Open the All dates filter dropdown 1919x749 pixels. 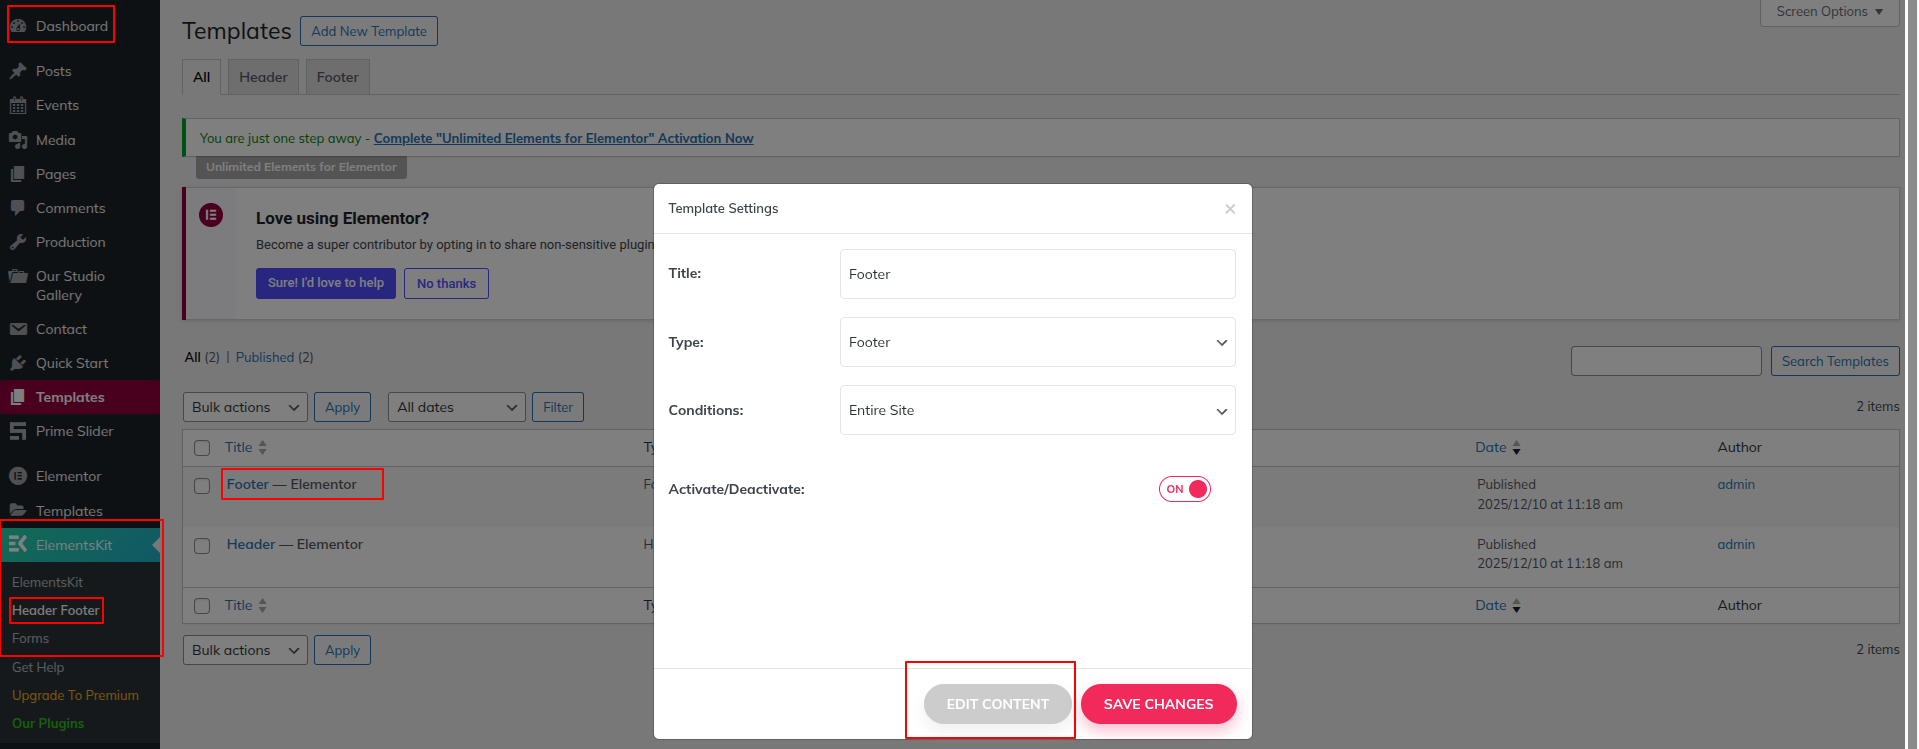point(456,407)
